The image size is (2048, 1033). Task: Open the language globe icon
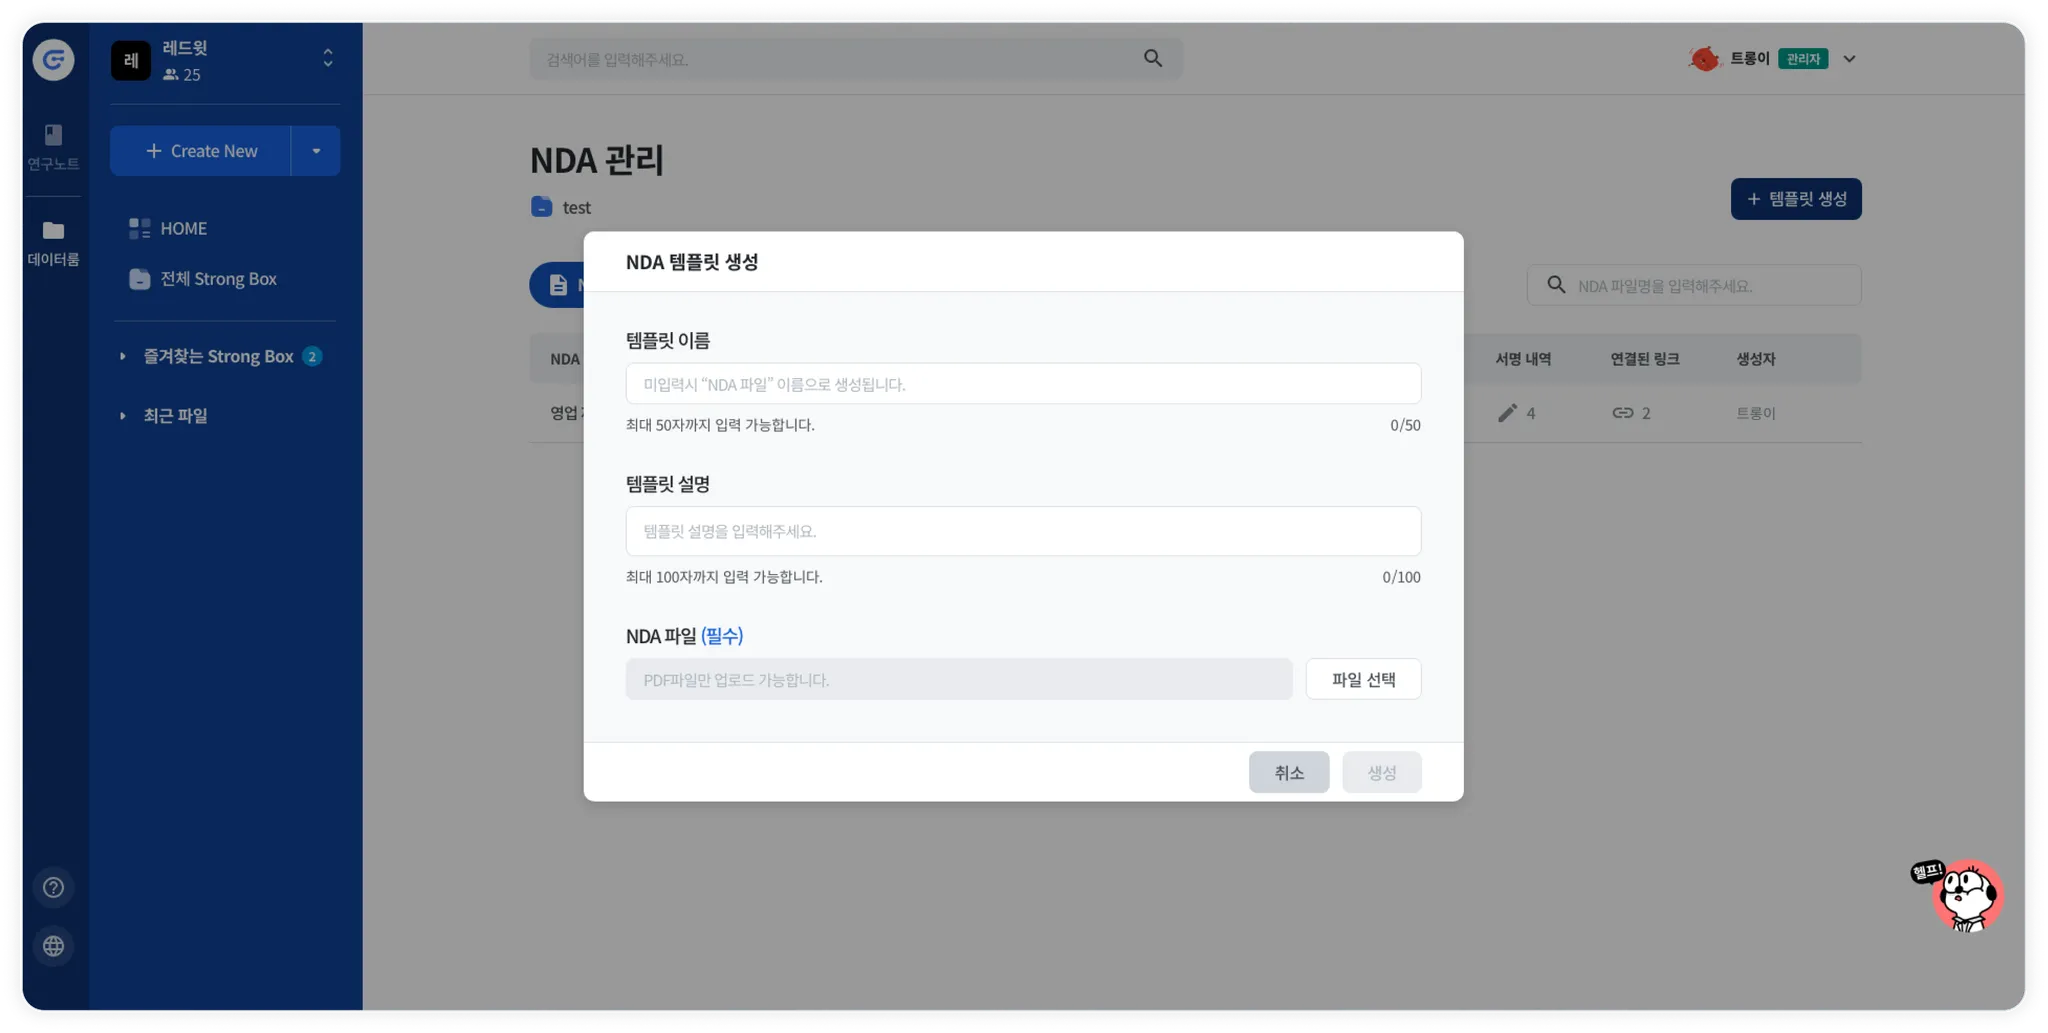(53, 946)
